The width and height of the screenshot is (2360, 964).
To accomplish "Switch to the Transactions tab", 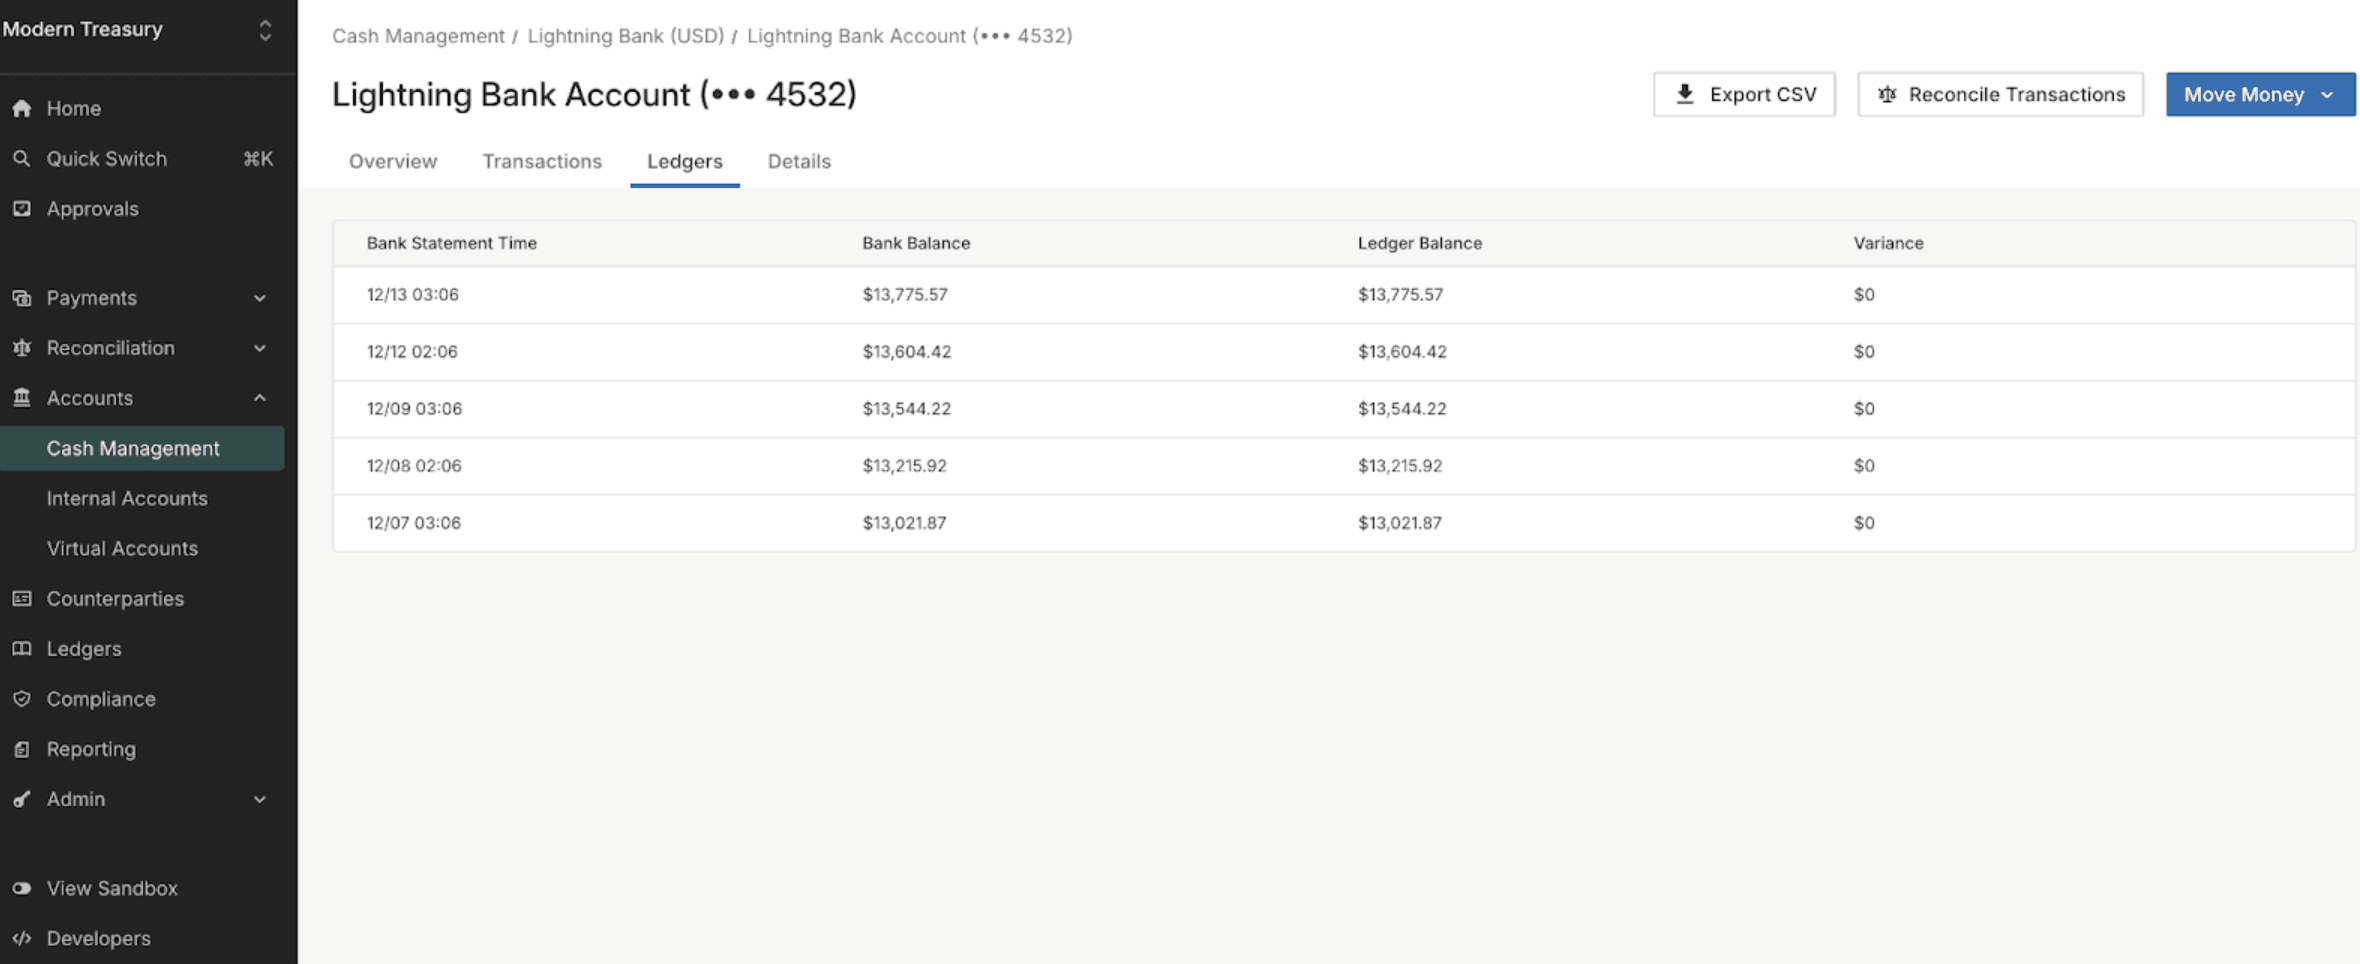I will (x=542, y=161).
